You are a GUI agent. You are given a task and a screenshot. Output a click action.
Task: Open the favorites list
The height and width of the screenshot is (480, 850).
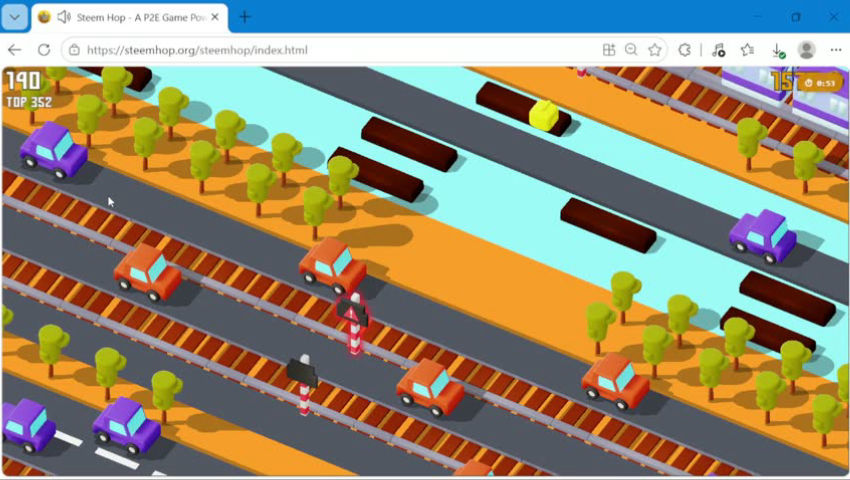748,50
